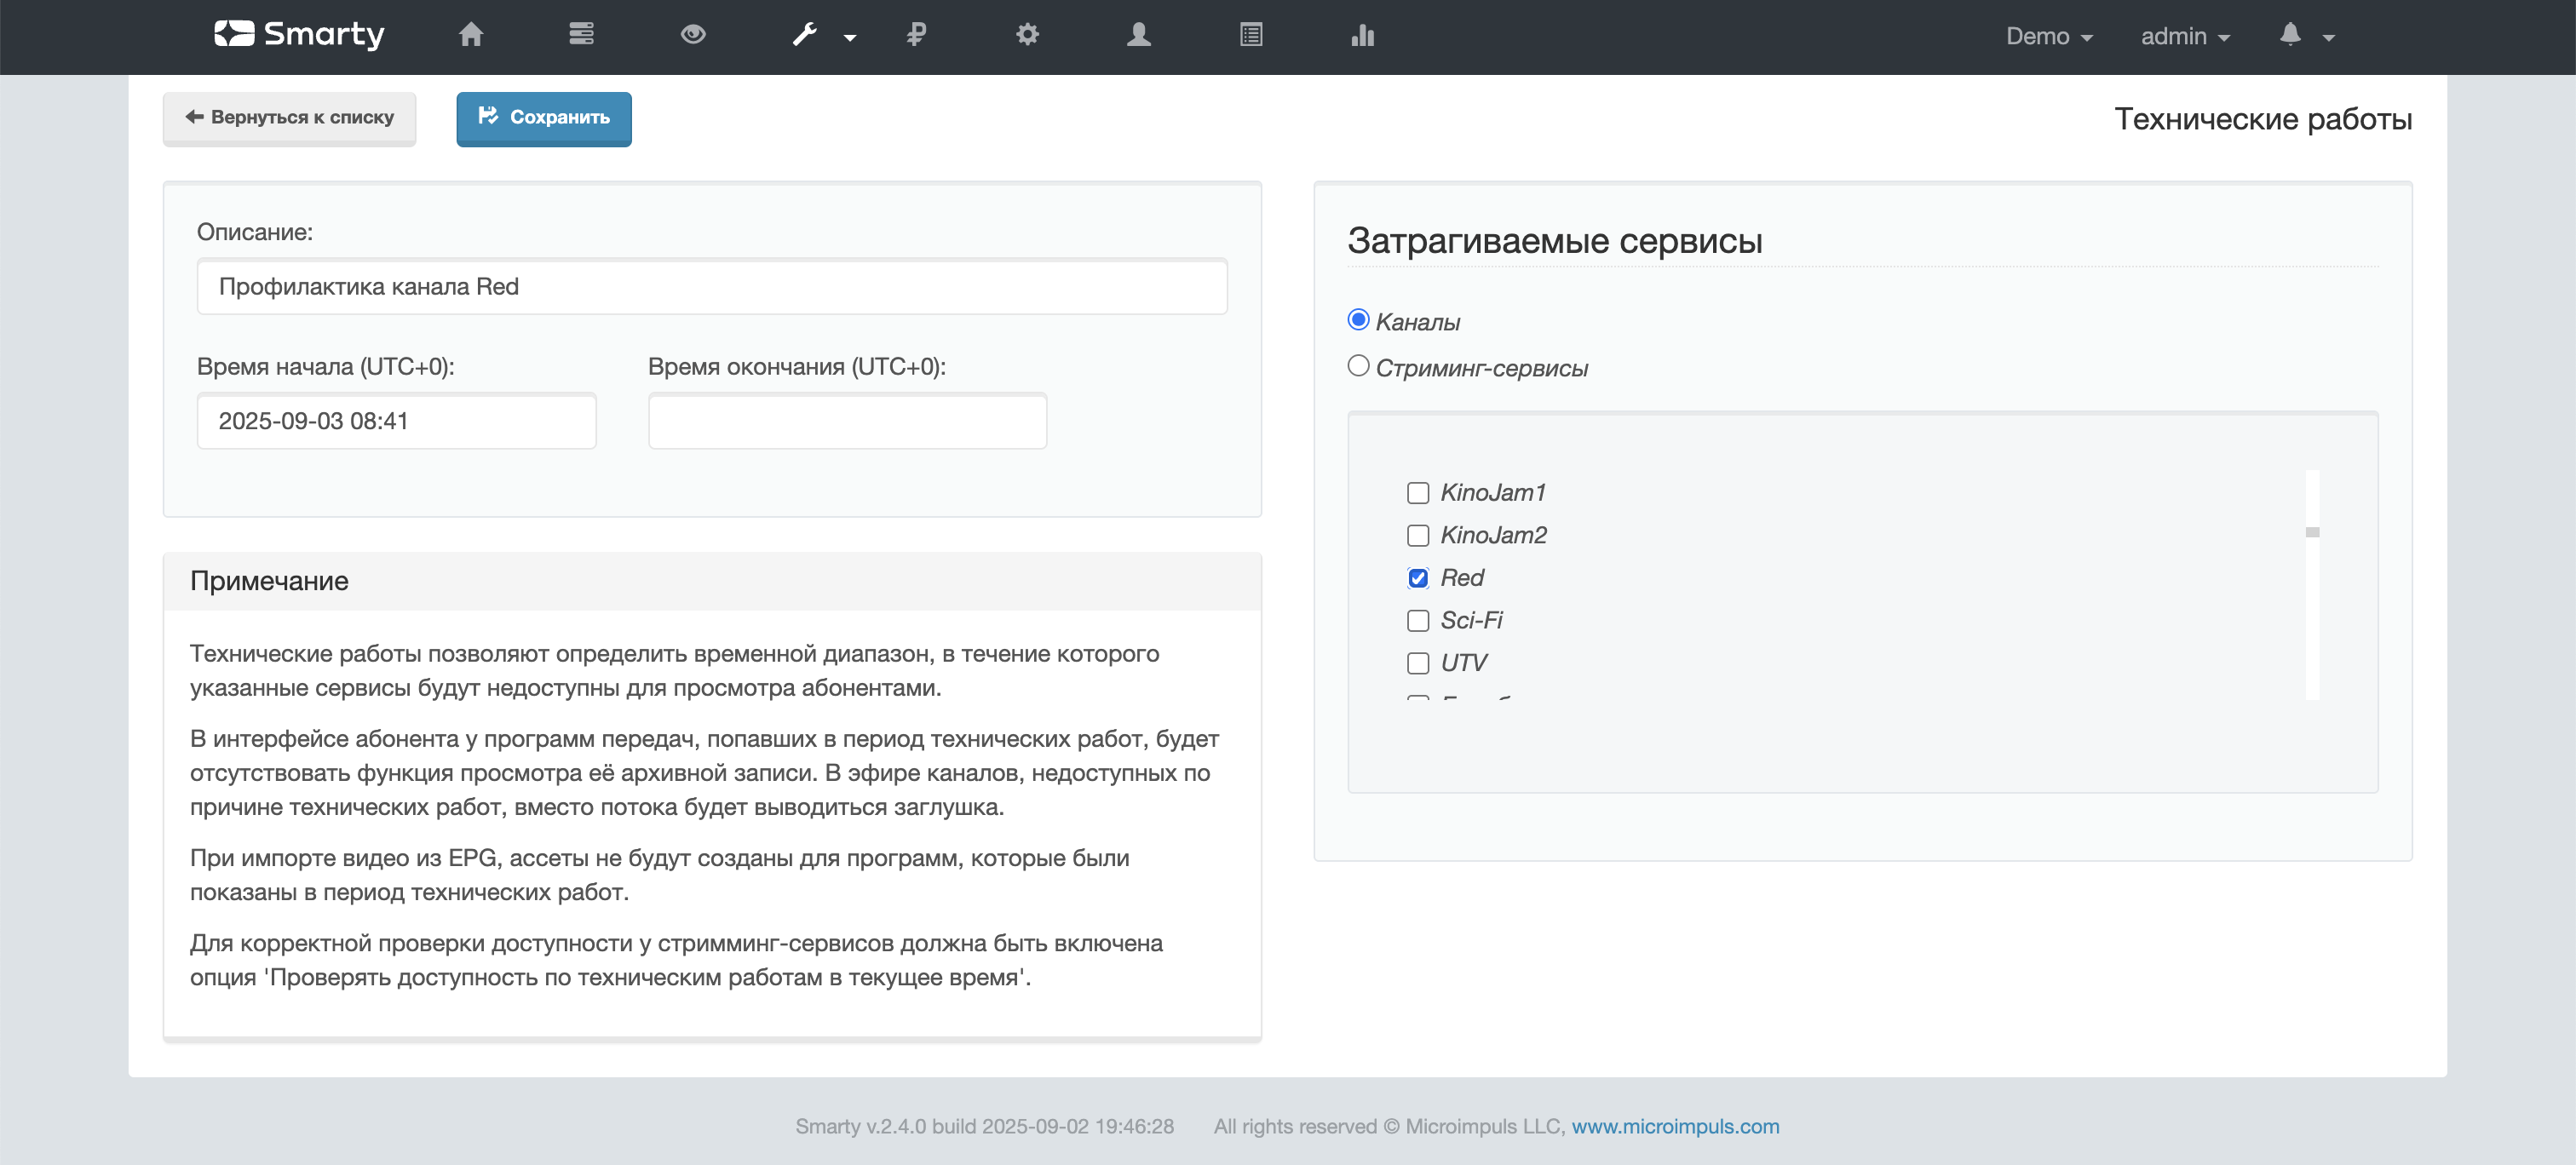This screenshot has width=2576, height=1165.
Task: Uncheck the Red channel checkbox
Action: tap(1418, 578)
